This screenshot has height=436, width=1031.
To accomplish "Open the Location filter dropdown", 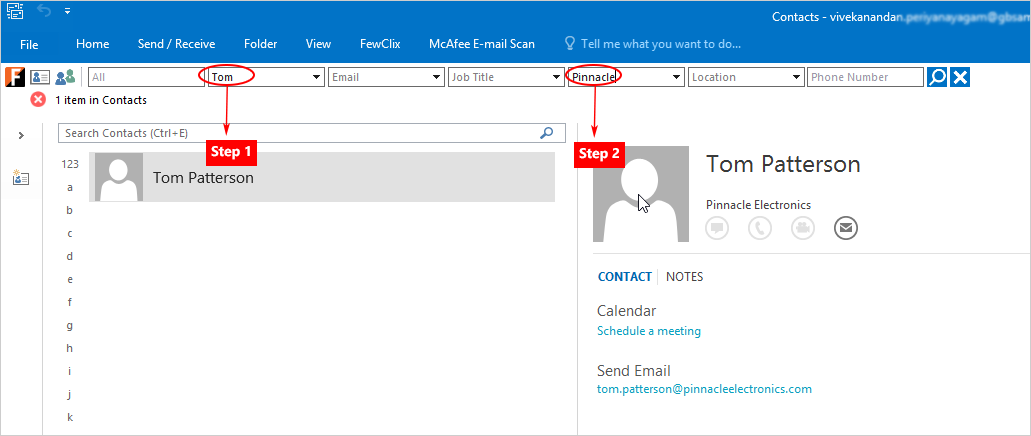I will pyautogui.click(x=797, y=77).
